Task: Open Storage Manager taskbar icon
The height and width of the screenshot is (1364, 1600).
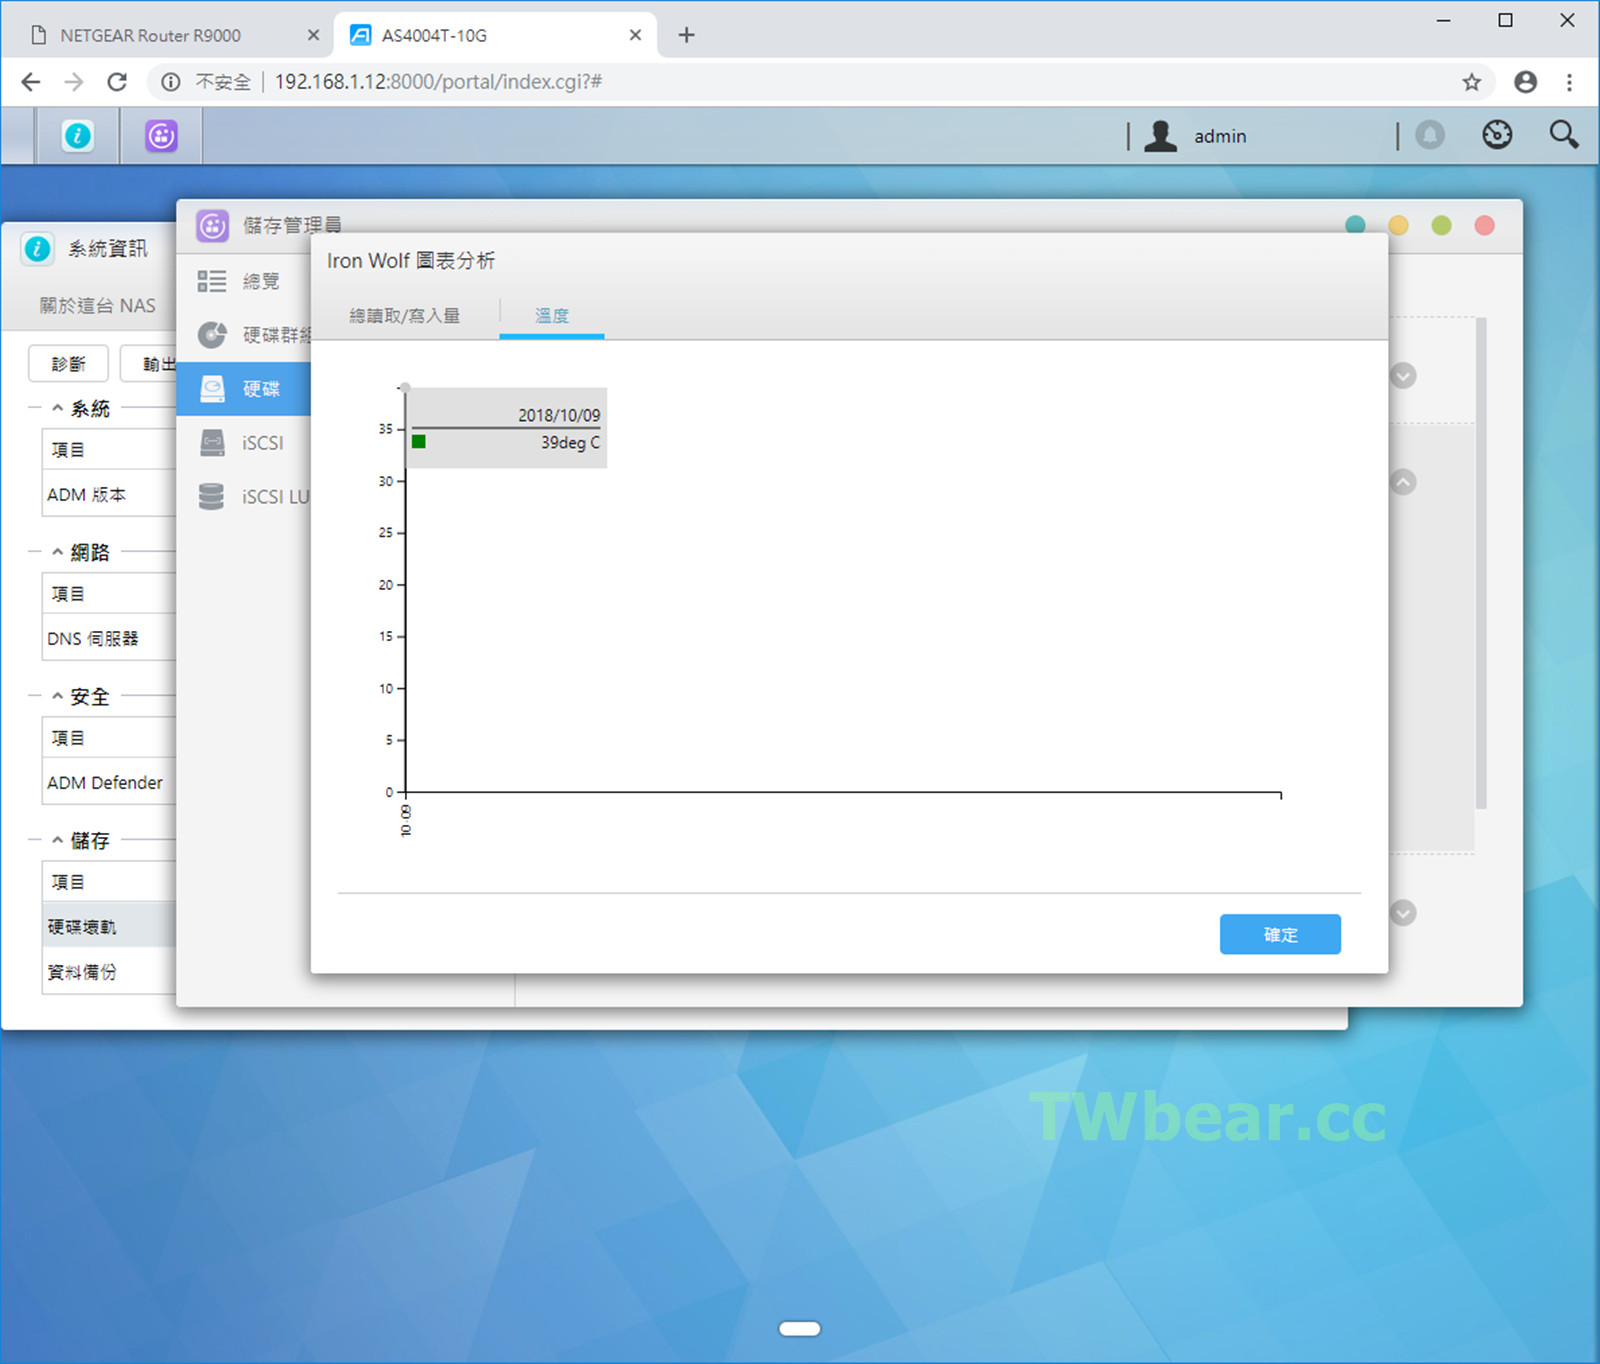Action: pyautogui.click(x=161, y=136)
